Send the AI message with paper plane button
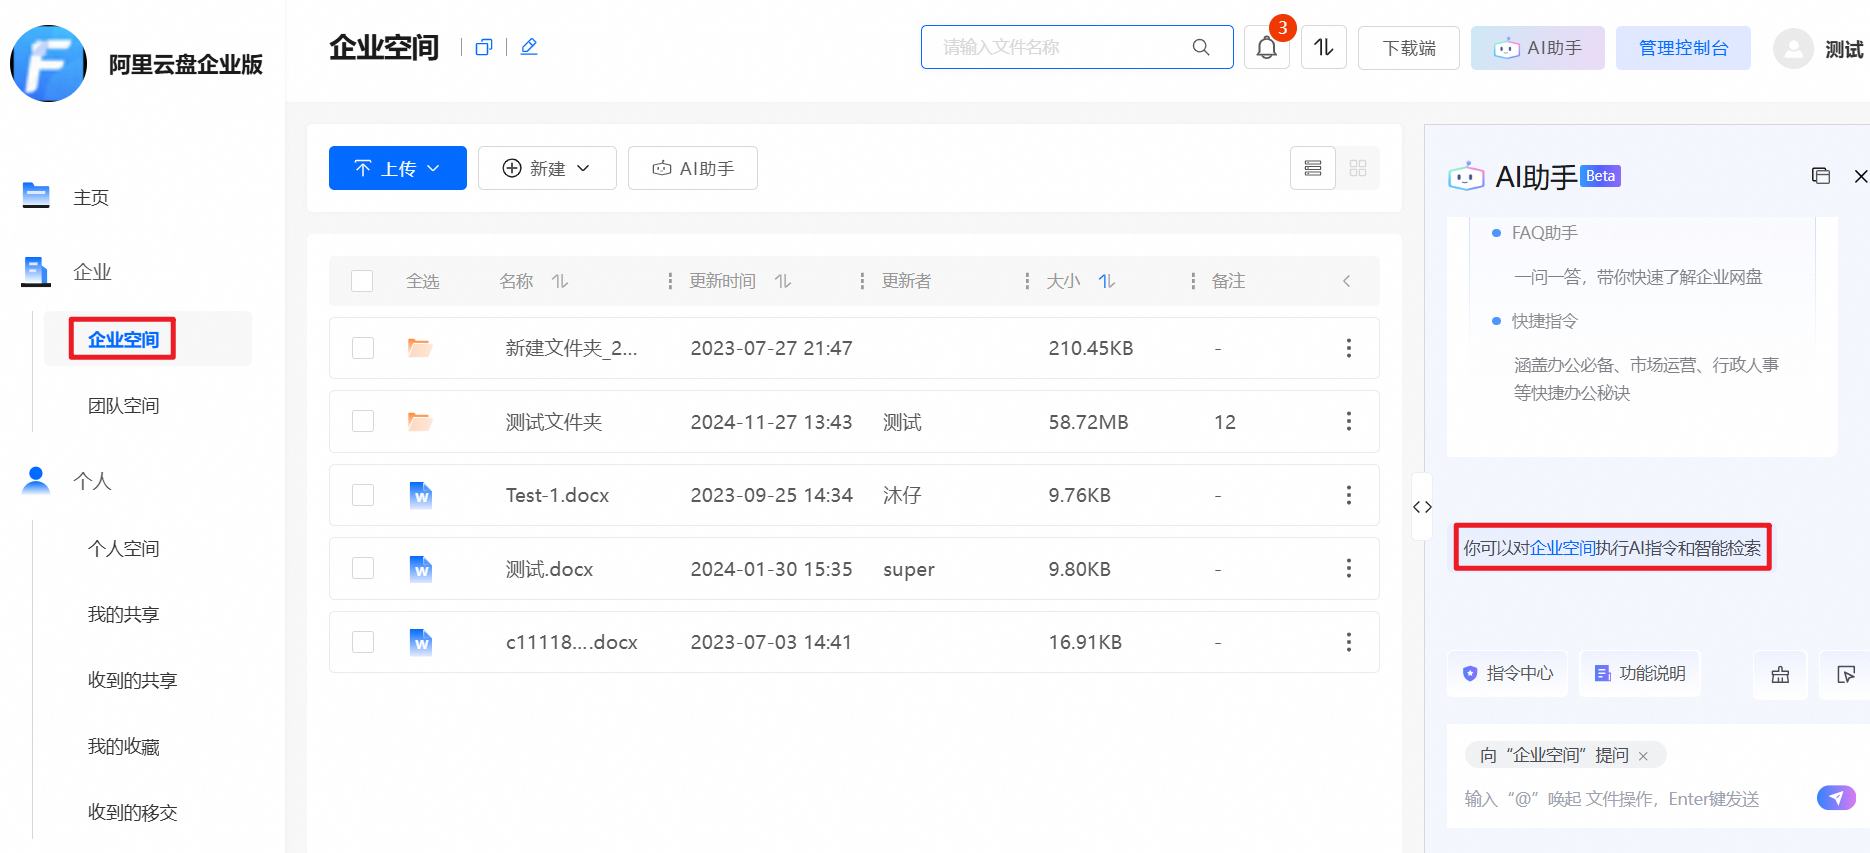Screen dimensions: 1870x853 1836,797
